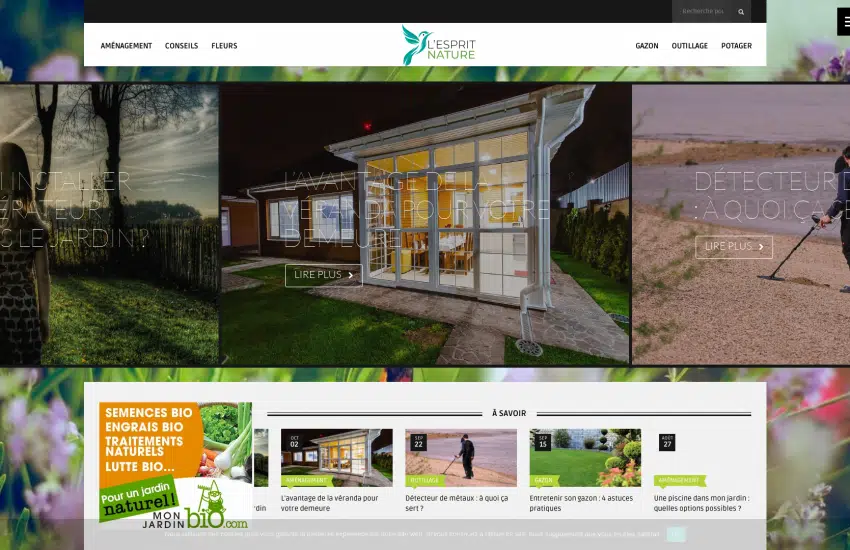Click the L'Esprit Nature hummingbird logo
The height and width of the screenshot is (550, 850).
(438, 45)
